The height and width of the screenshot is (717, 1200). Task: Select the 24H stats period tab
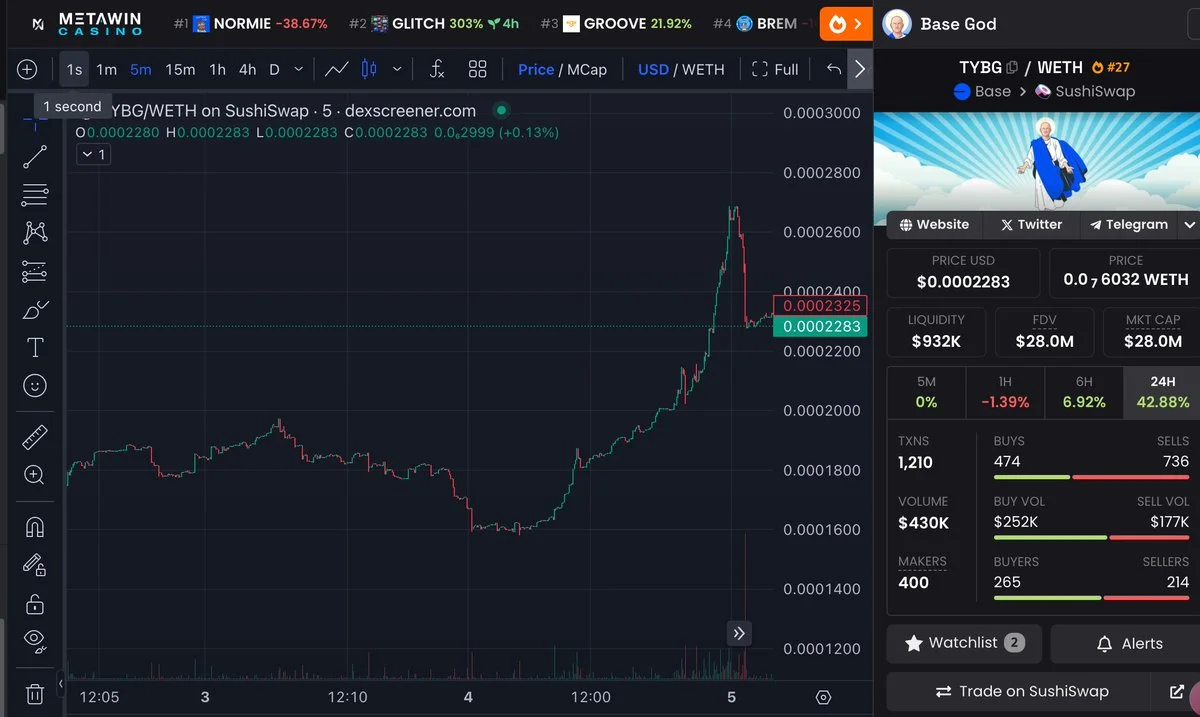(x=1162, y=392)
